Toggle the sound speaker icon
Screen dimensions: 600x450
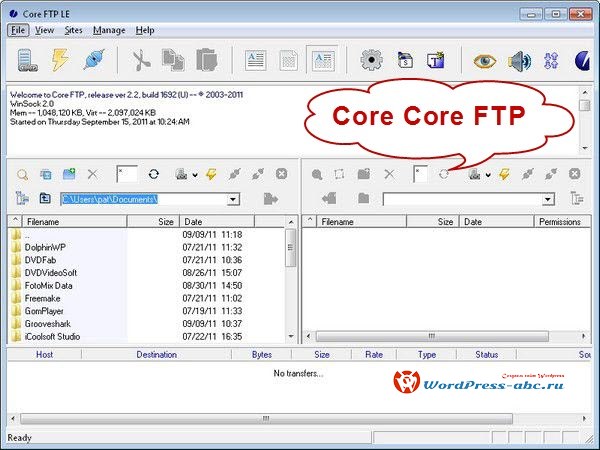(x=519, y=61)
